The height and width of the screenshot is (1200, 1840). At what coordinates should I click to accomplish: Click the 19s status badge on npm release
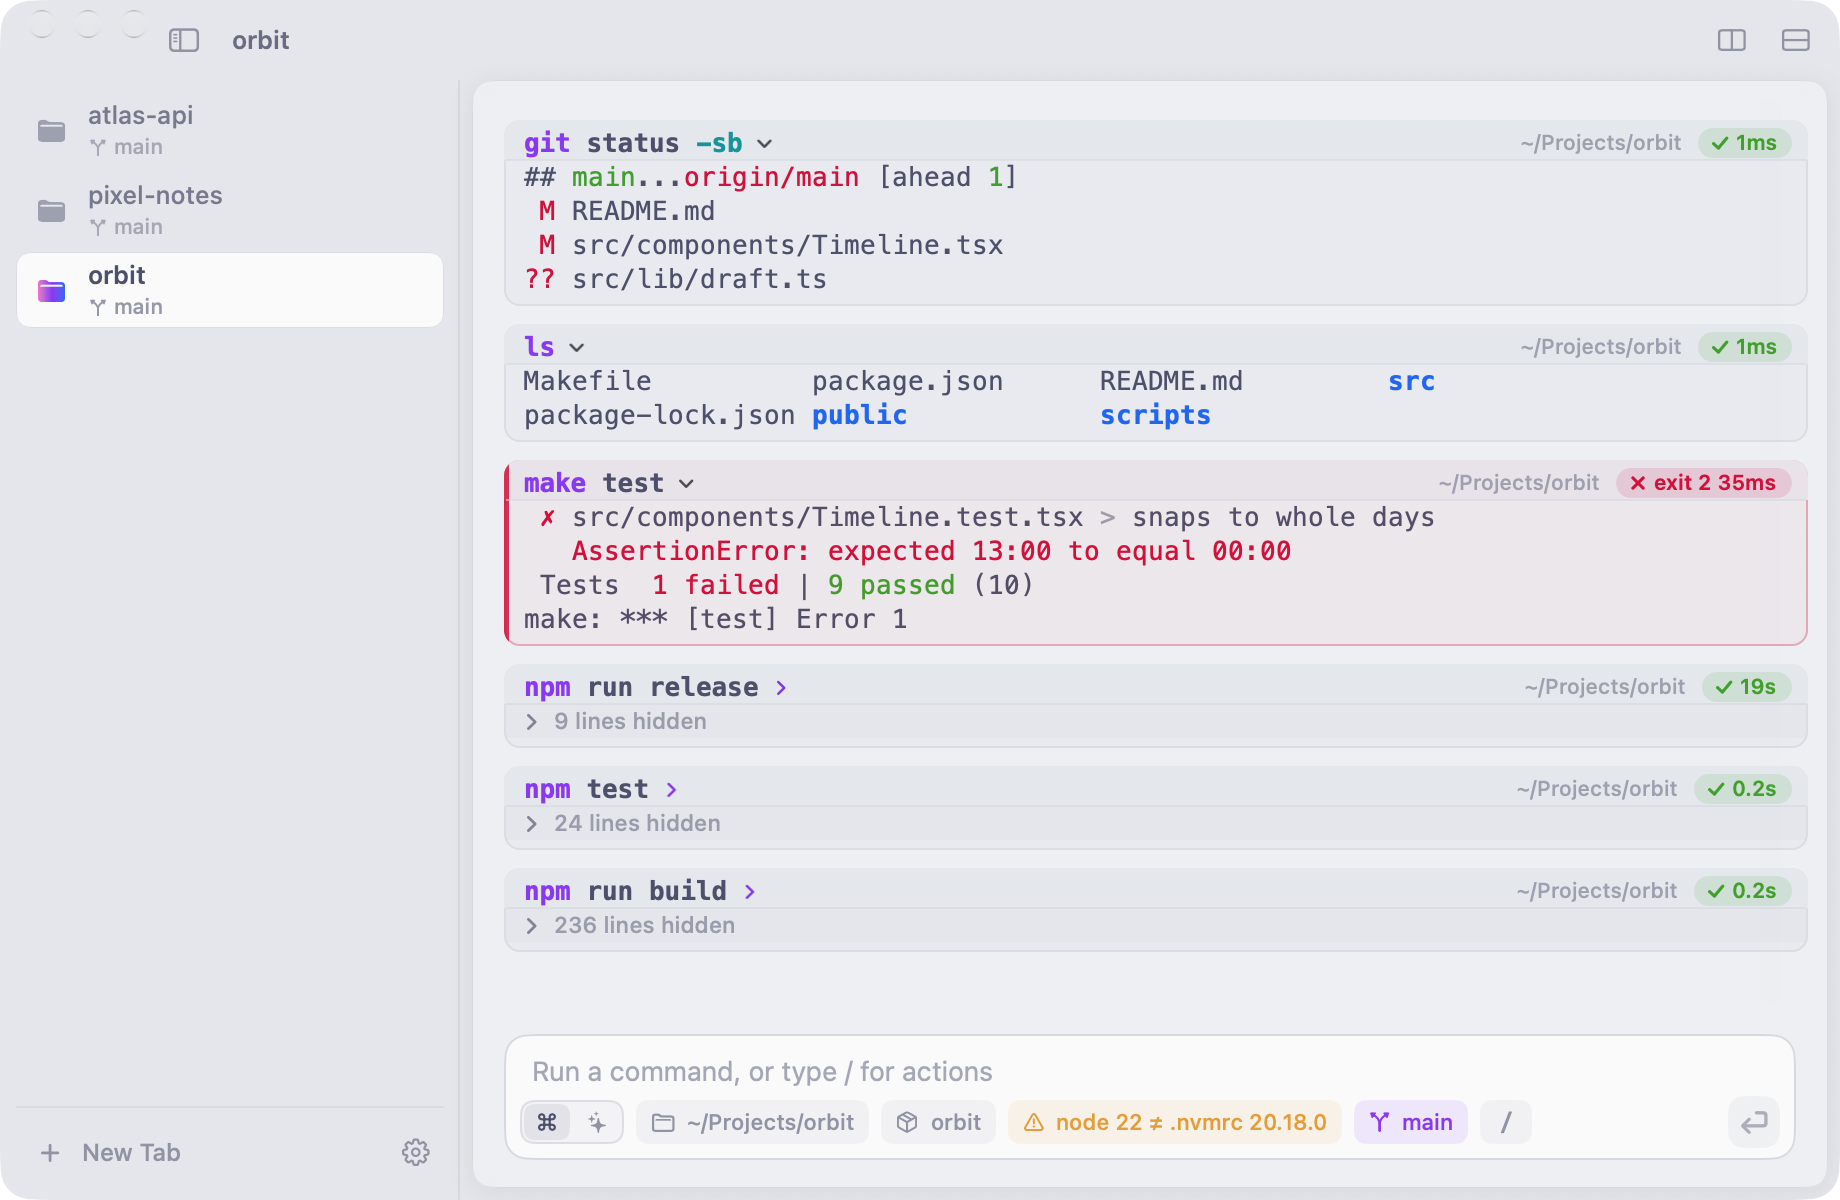click(1747, 687)
